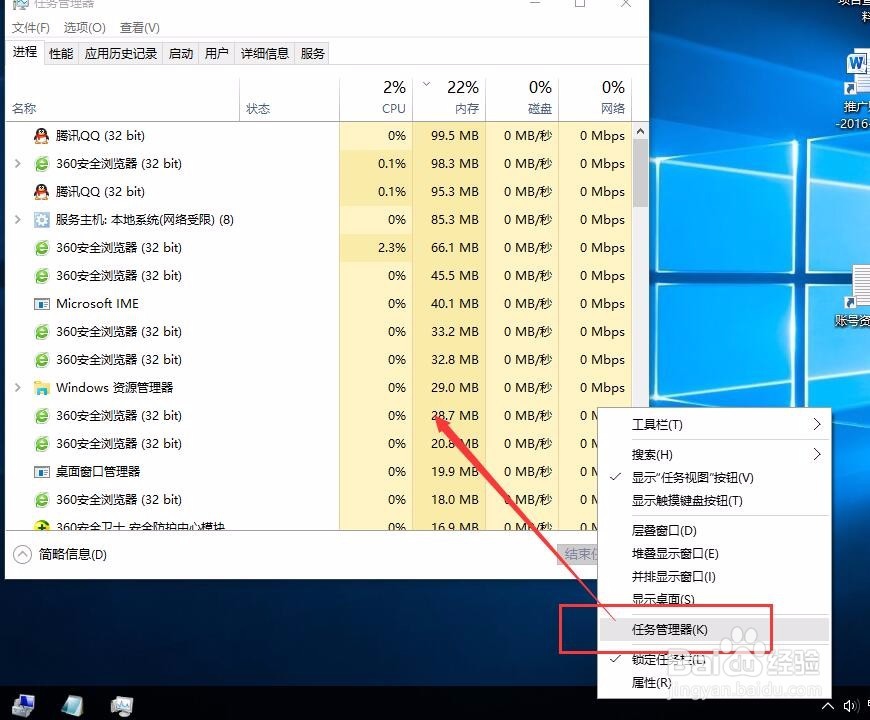Open the 查看(V) menu

pyautogui.click(x=140, y=28)
